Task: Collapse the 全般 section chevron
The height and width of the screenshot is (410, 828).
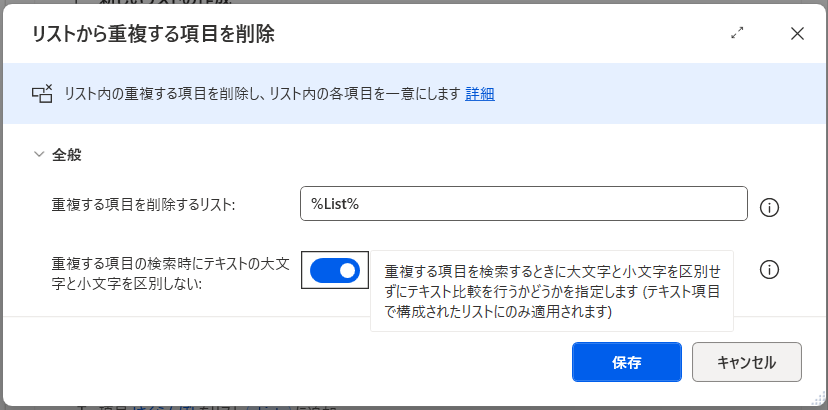Action: (39, 155)
